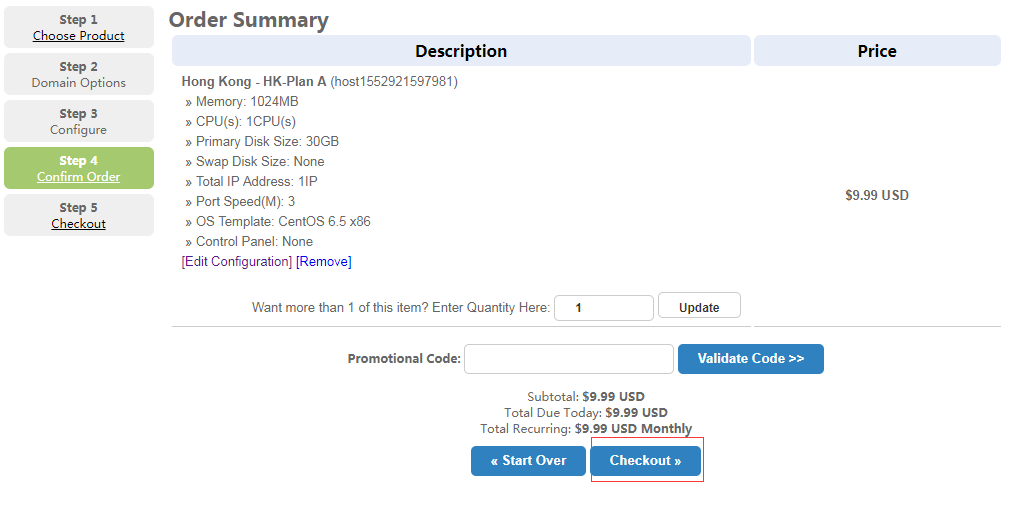This screenshot has width=1032, height=505.
Task: Select Step 3 Configure in sidebar
Action: click(78, 122)
